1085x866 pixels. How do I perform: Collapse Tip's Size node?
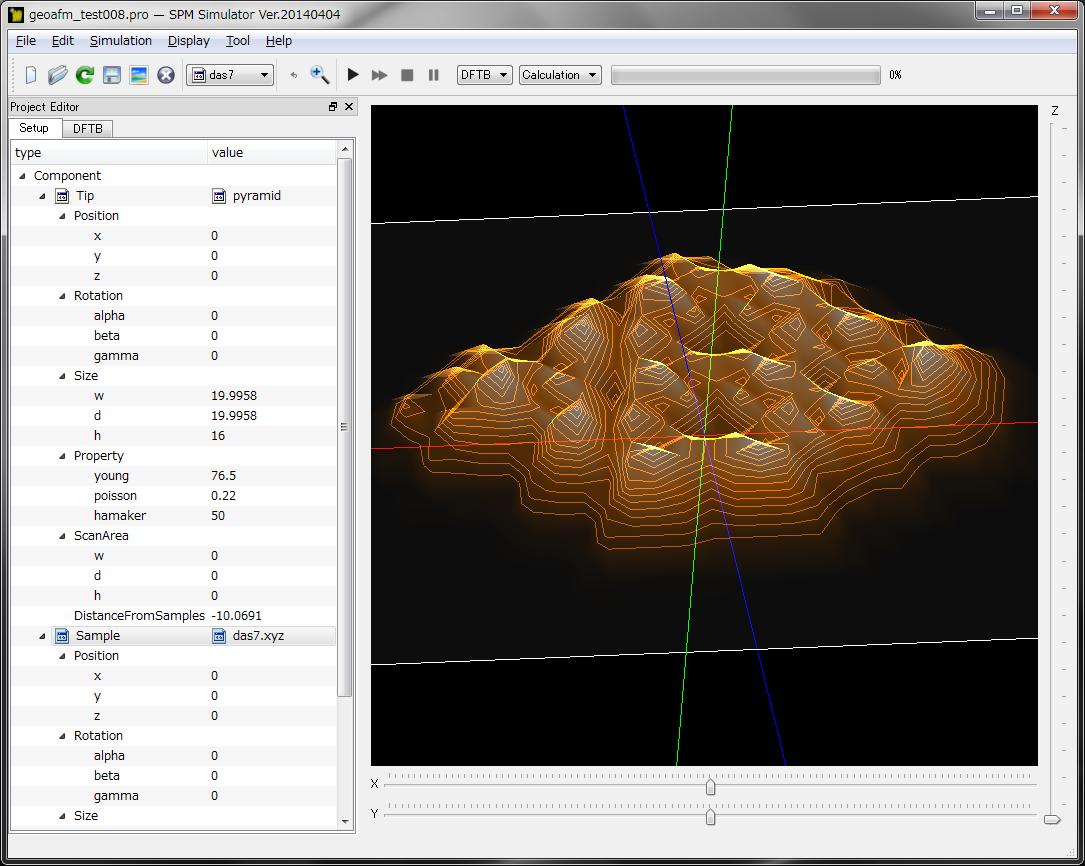coord(62,376)
